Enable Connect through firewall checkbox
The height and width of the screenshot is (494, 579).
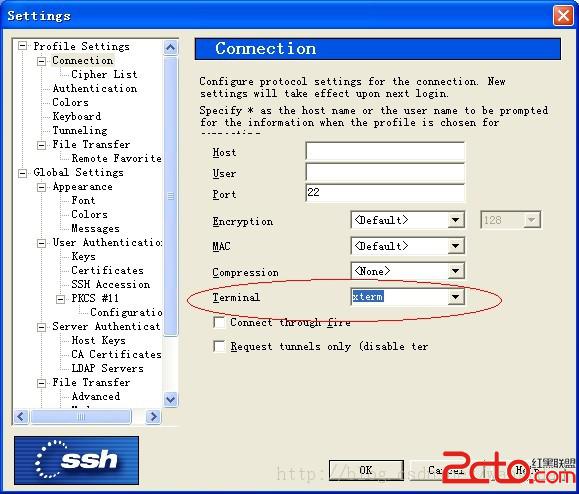pos(219,322)
